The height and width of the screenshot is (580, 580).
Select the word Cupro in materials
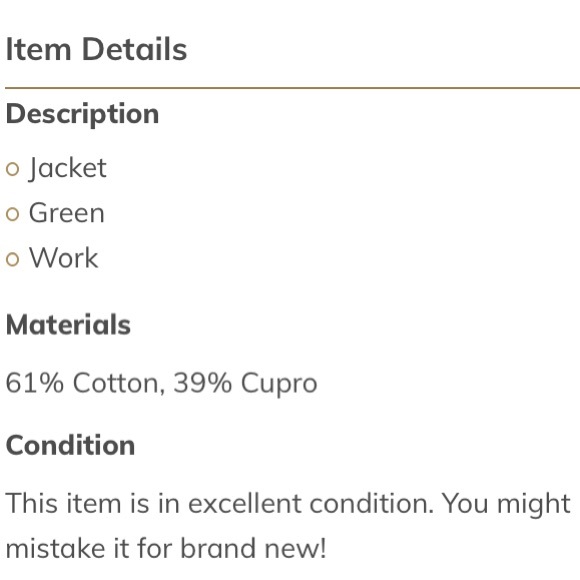coord(279,385)
